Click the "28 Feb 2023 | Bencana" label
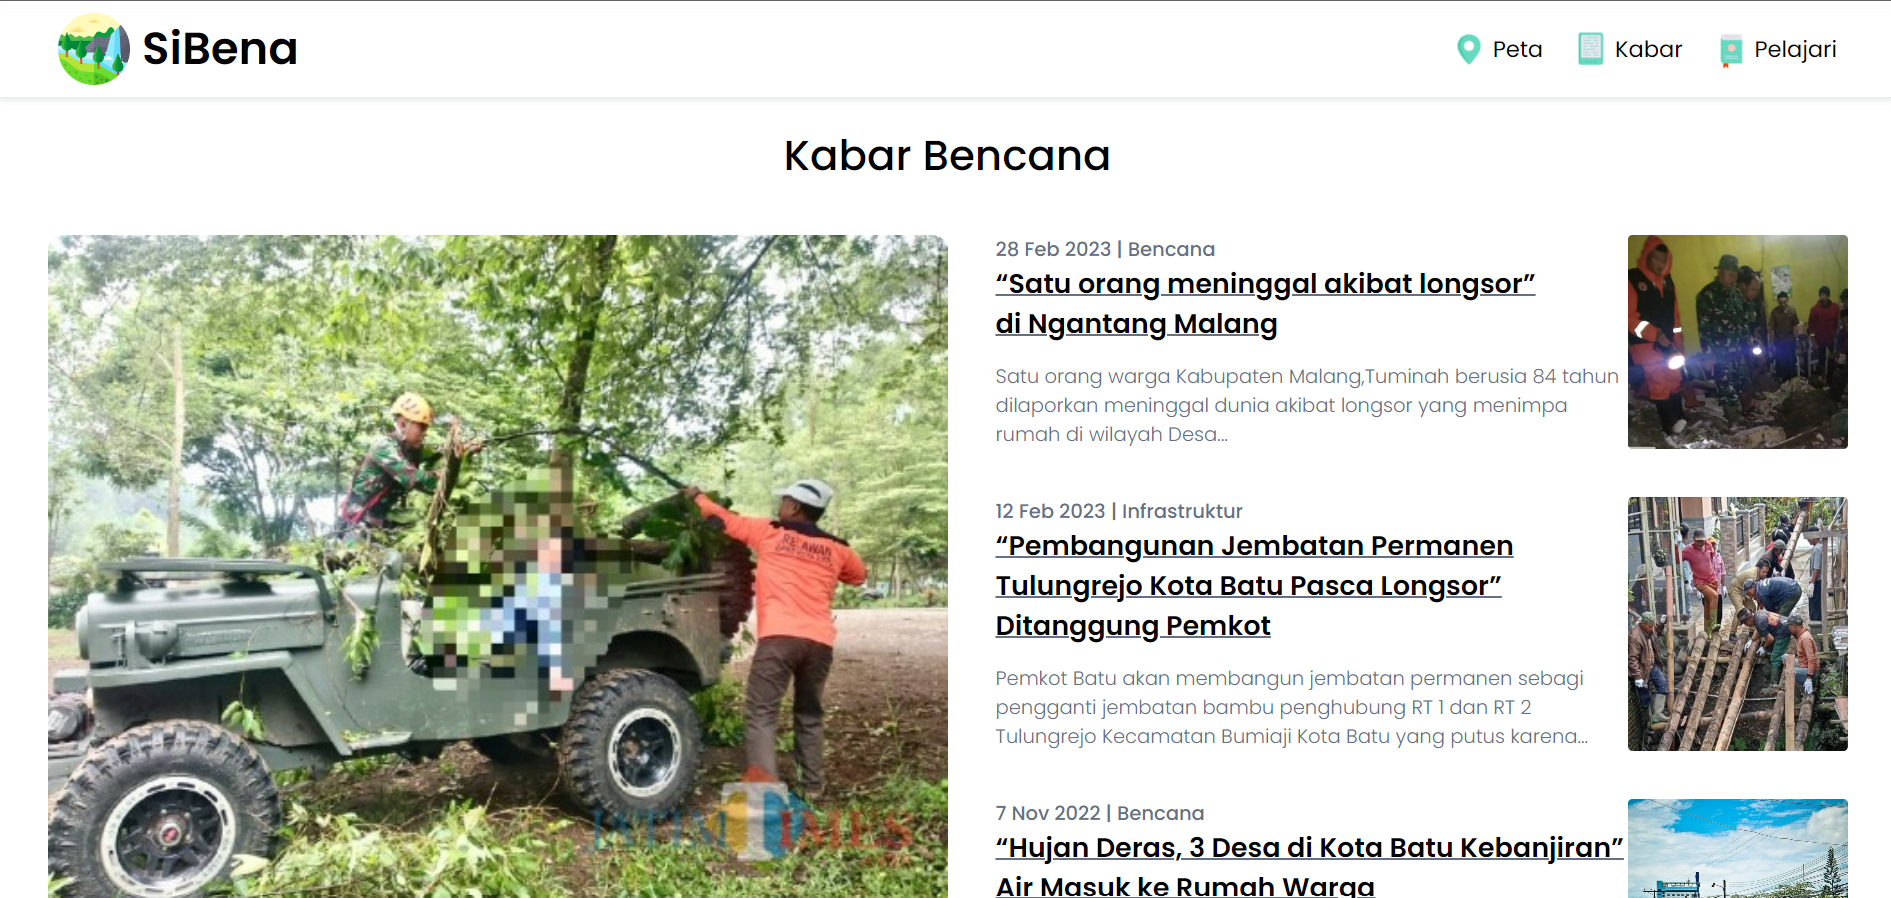1891x898 pixels. click(x=1105, y=249)
